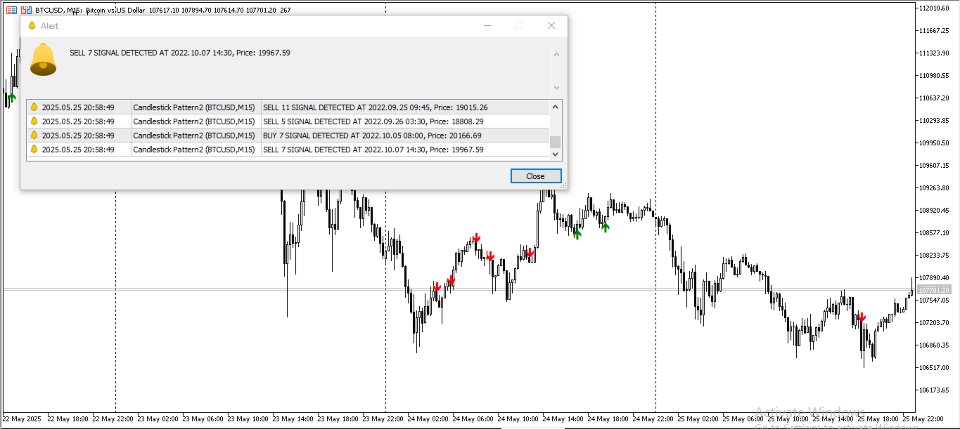Select 'SELL 5 SIGNAL DETECTED AT 2022.09.26 03:30' row
960x429 pixels.
[288, 121]
